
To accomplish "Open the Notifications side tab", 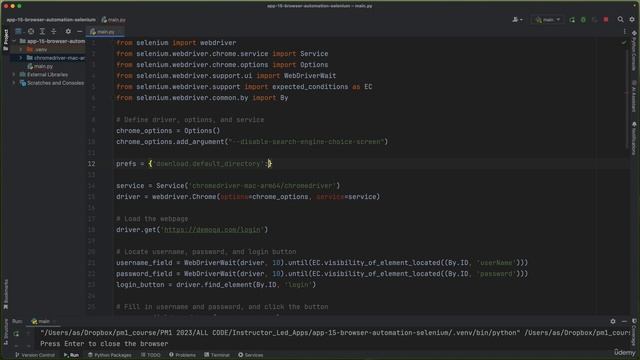I will click(634, 138).
